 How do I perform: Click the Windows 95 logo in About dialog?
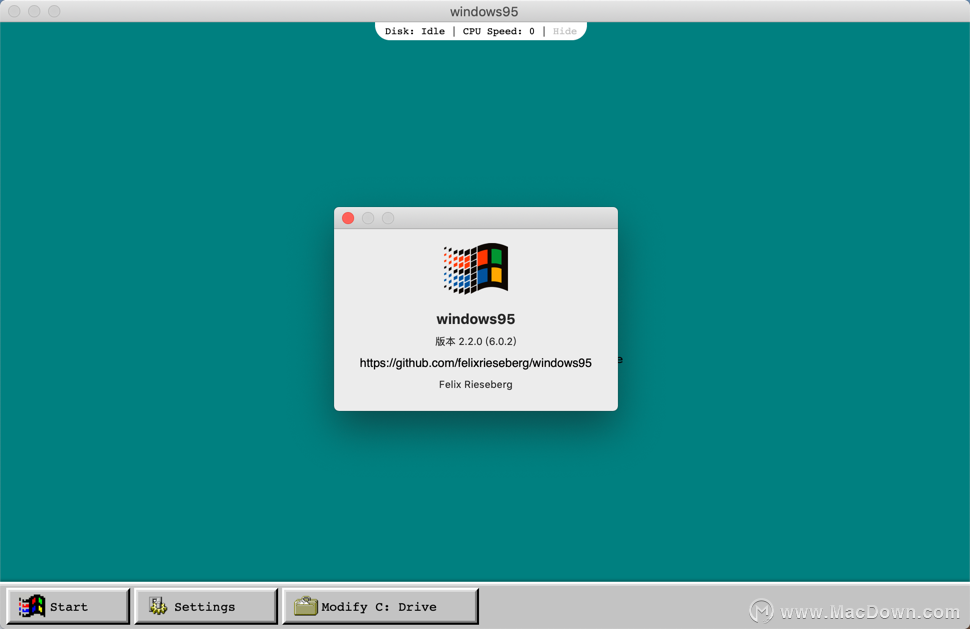475,268
